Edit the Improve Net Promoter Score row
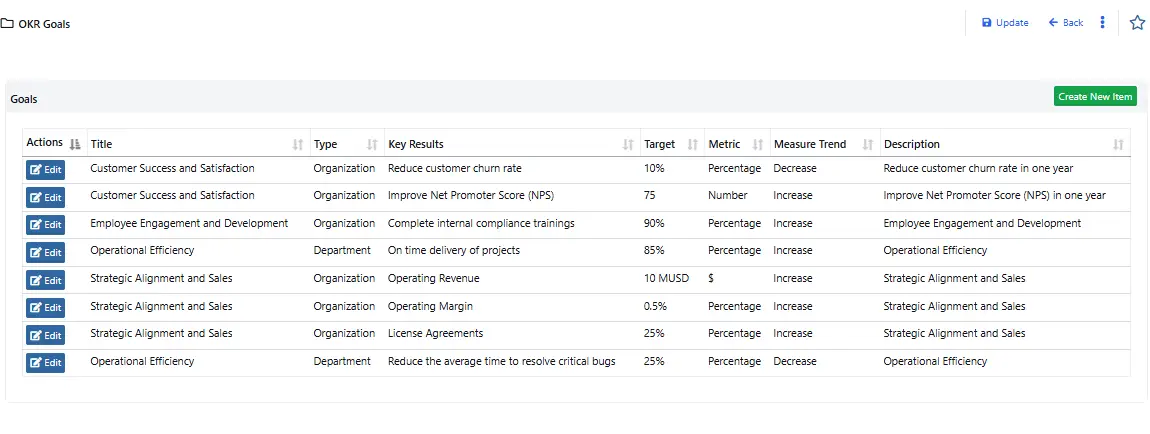Viewport: 1150px width, 434px height. click(x=45, y=197)
